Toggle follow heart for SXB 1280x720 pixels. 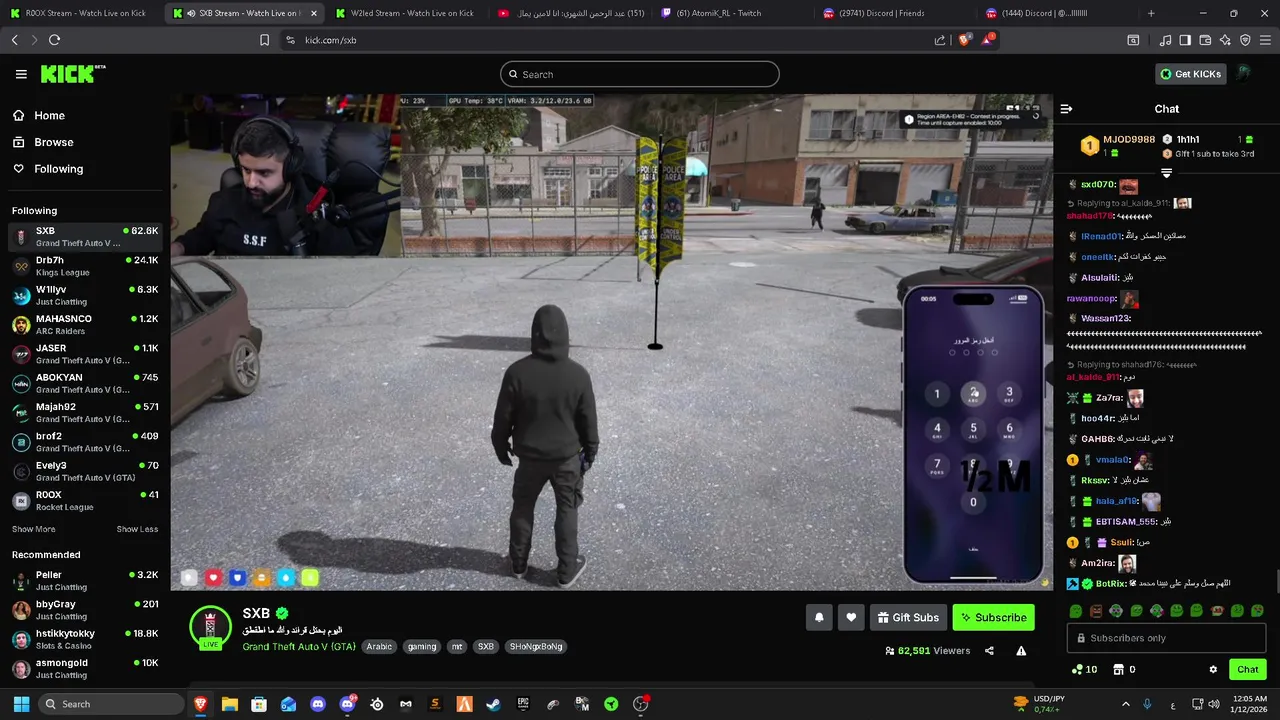coord(851,618)
